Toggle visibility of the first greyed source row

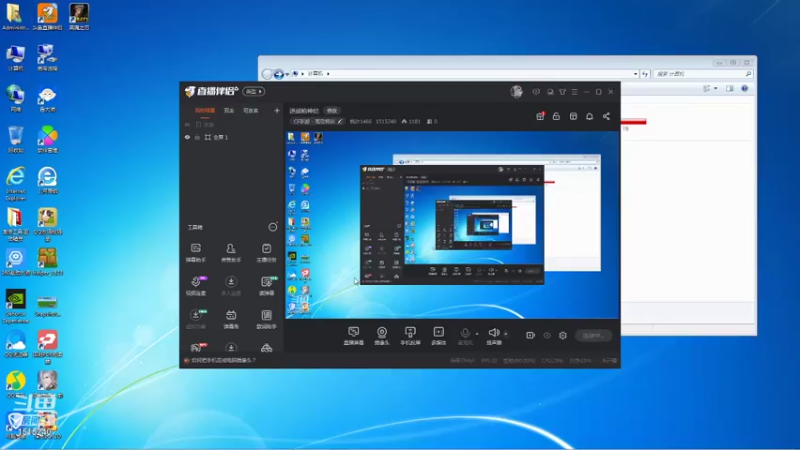187,124
